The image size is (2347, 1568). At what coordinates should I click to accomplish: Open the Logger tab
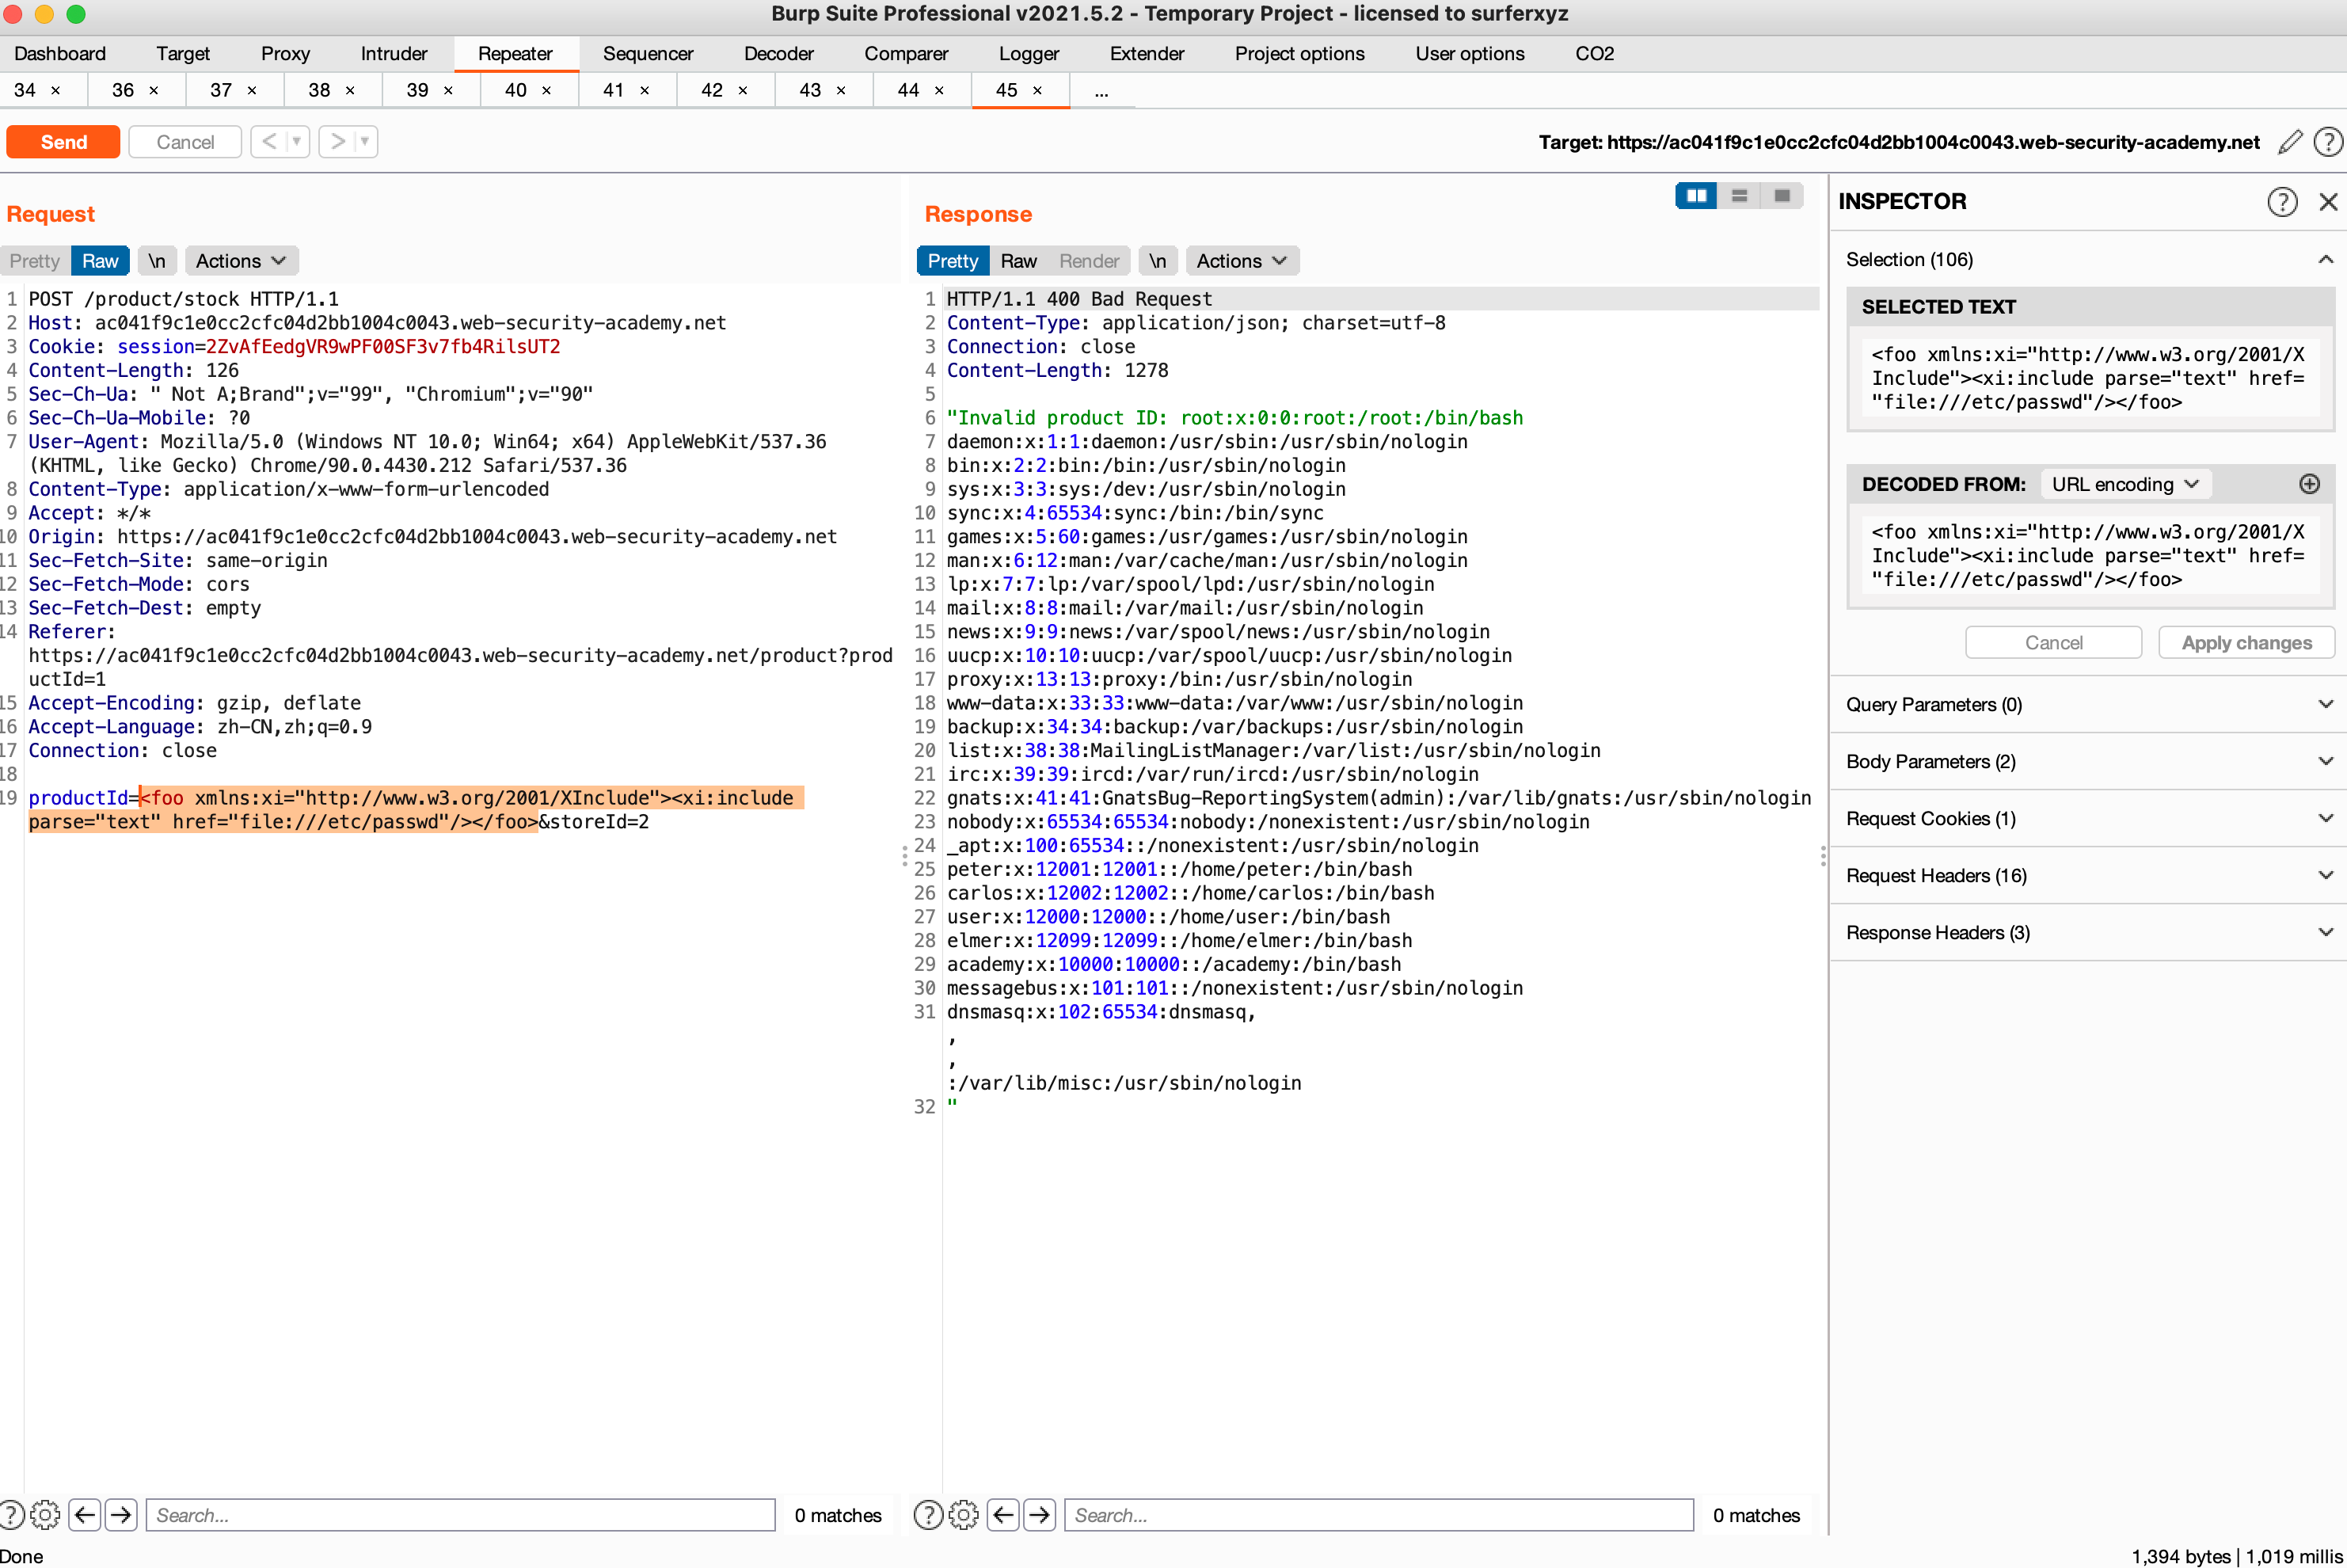click(1029, 53)
